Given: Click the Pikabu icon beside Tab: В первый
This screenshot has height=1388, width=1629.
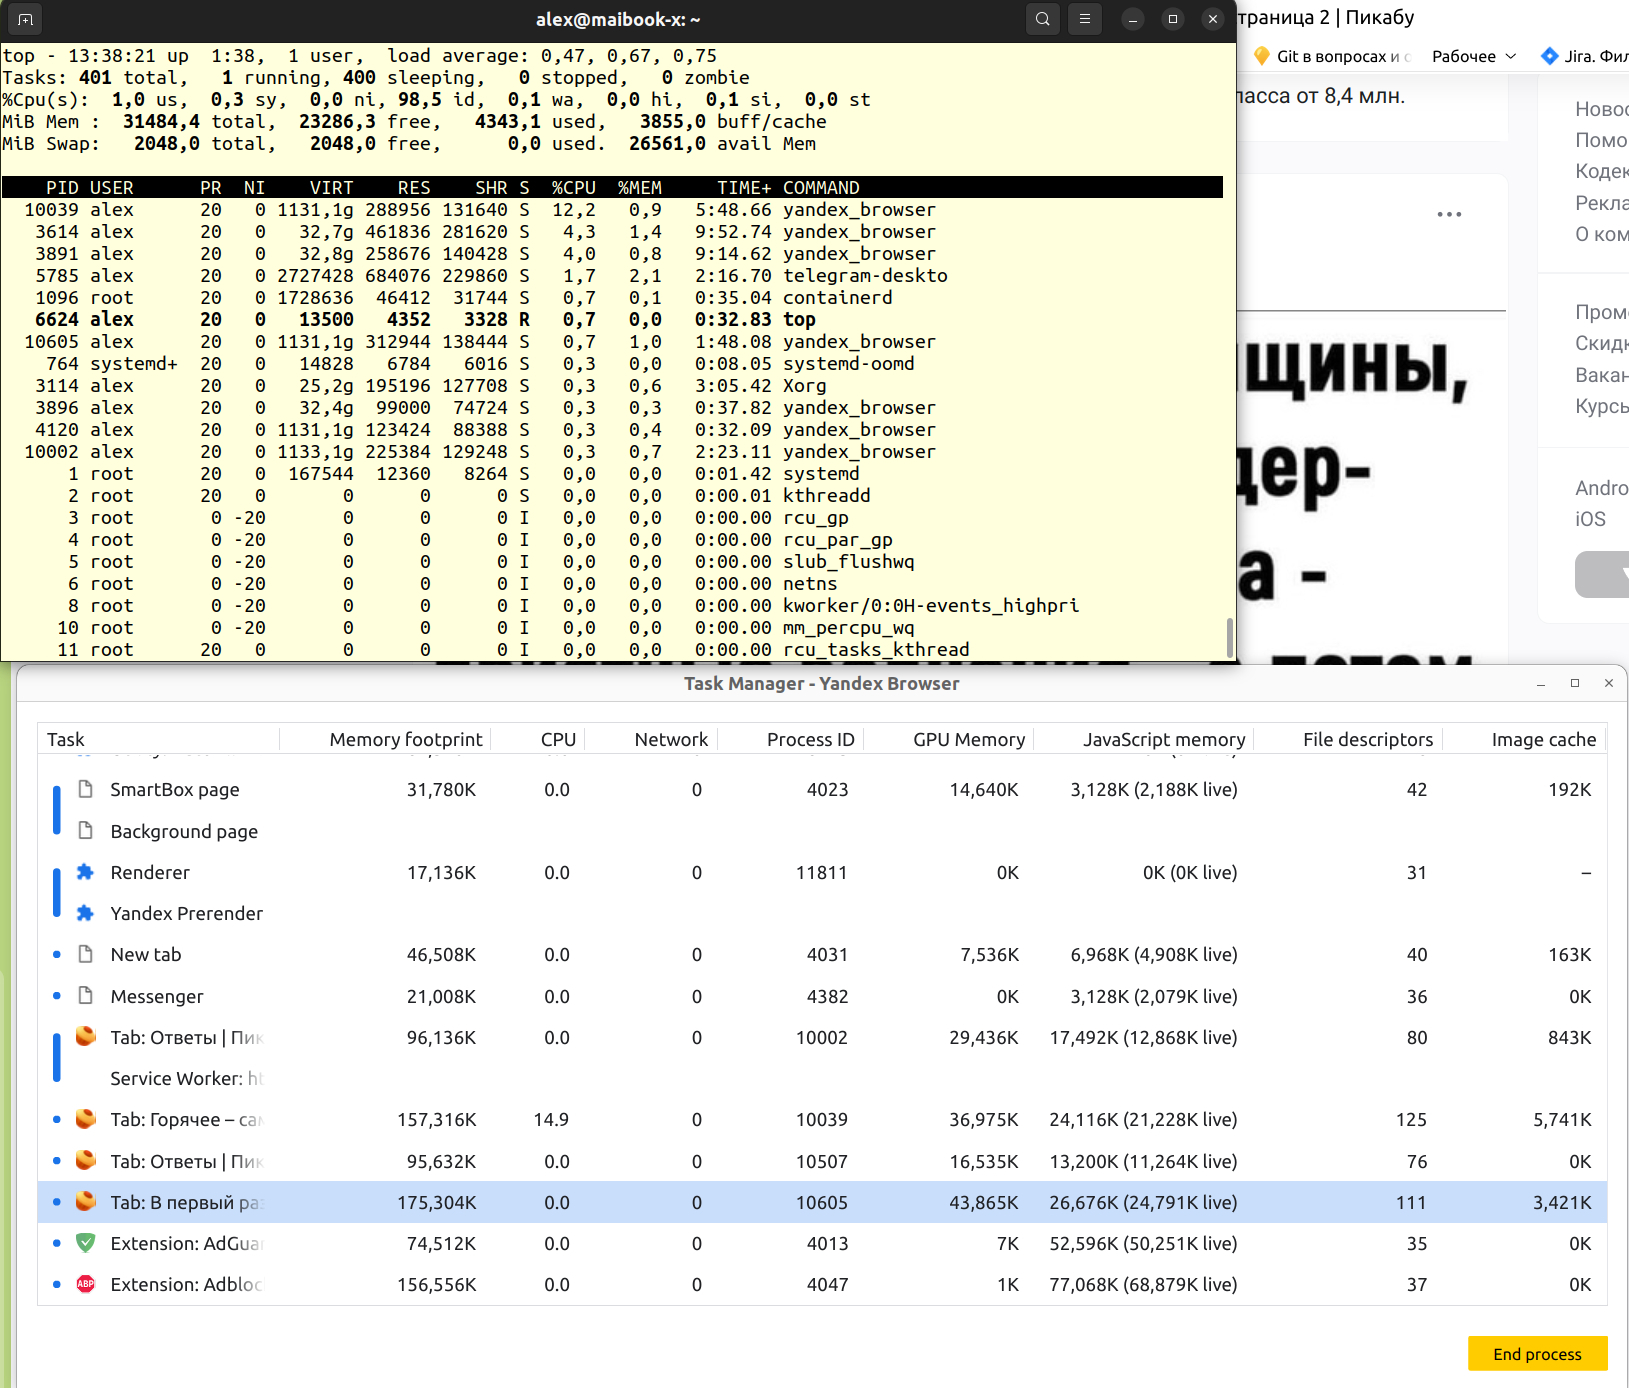Looking at the screenshot, I should 86,1202.
